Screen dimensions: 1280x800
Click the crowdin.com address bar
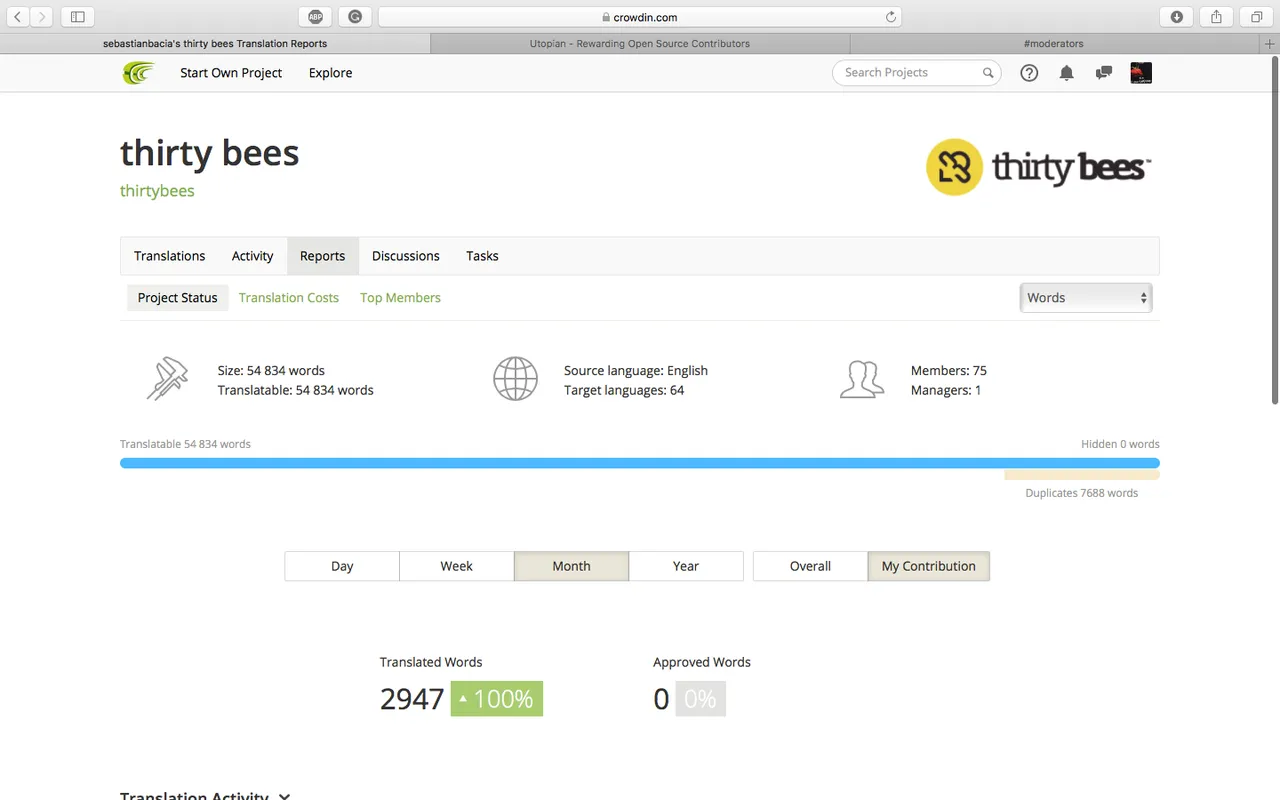(640, 17)
